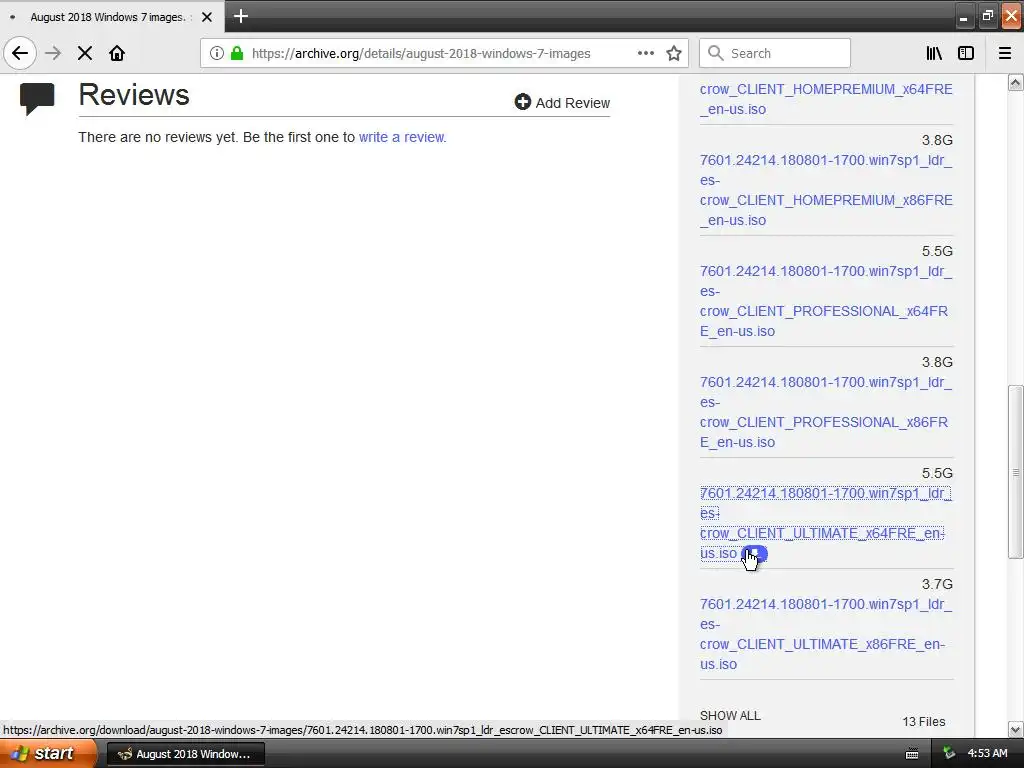This screenshot has height=768, width=1024.
Task: Click the '13 Files' count text
Action: click(x=923, y=722)
